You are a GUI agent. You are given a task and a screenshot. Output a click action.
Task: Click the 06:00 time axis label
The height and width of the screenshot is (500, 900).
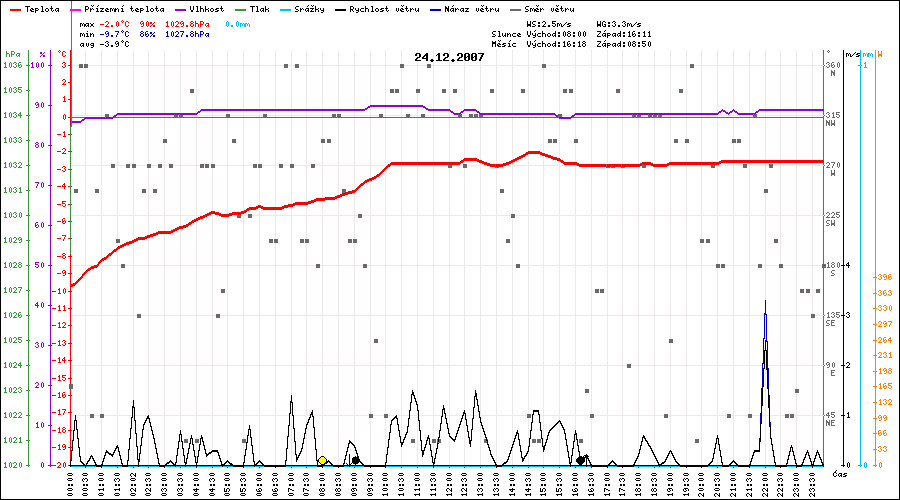point(259,483)
